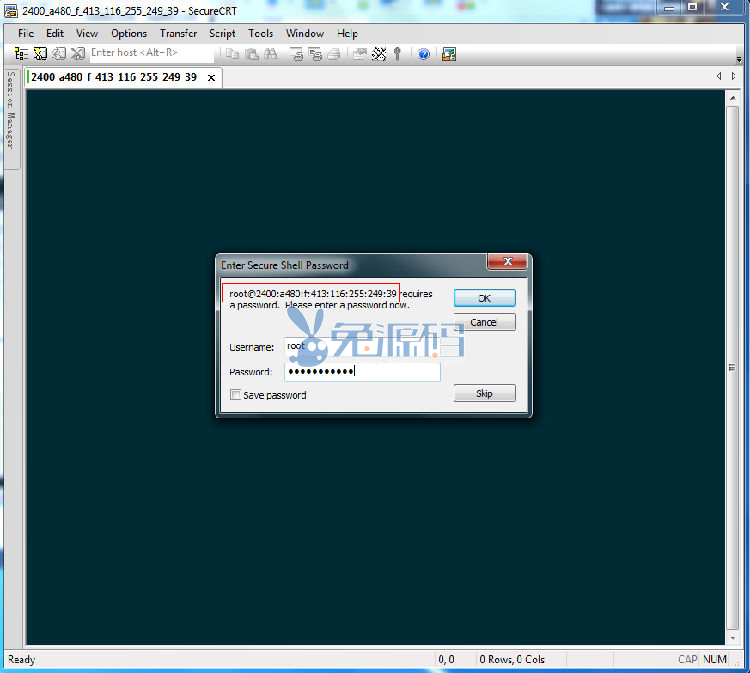Click the Print printer icon
Screen dimensions: 750x673
click(334, 54)
